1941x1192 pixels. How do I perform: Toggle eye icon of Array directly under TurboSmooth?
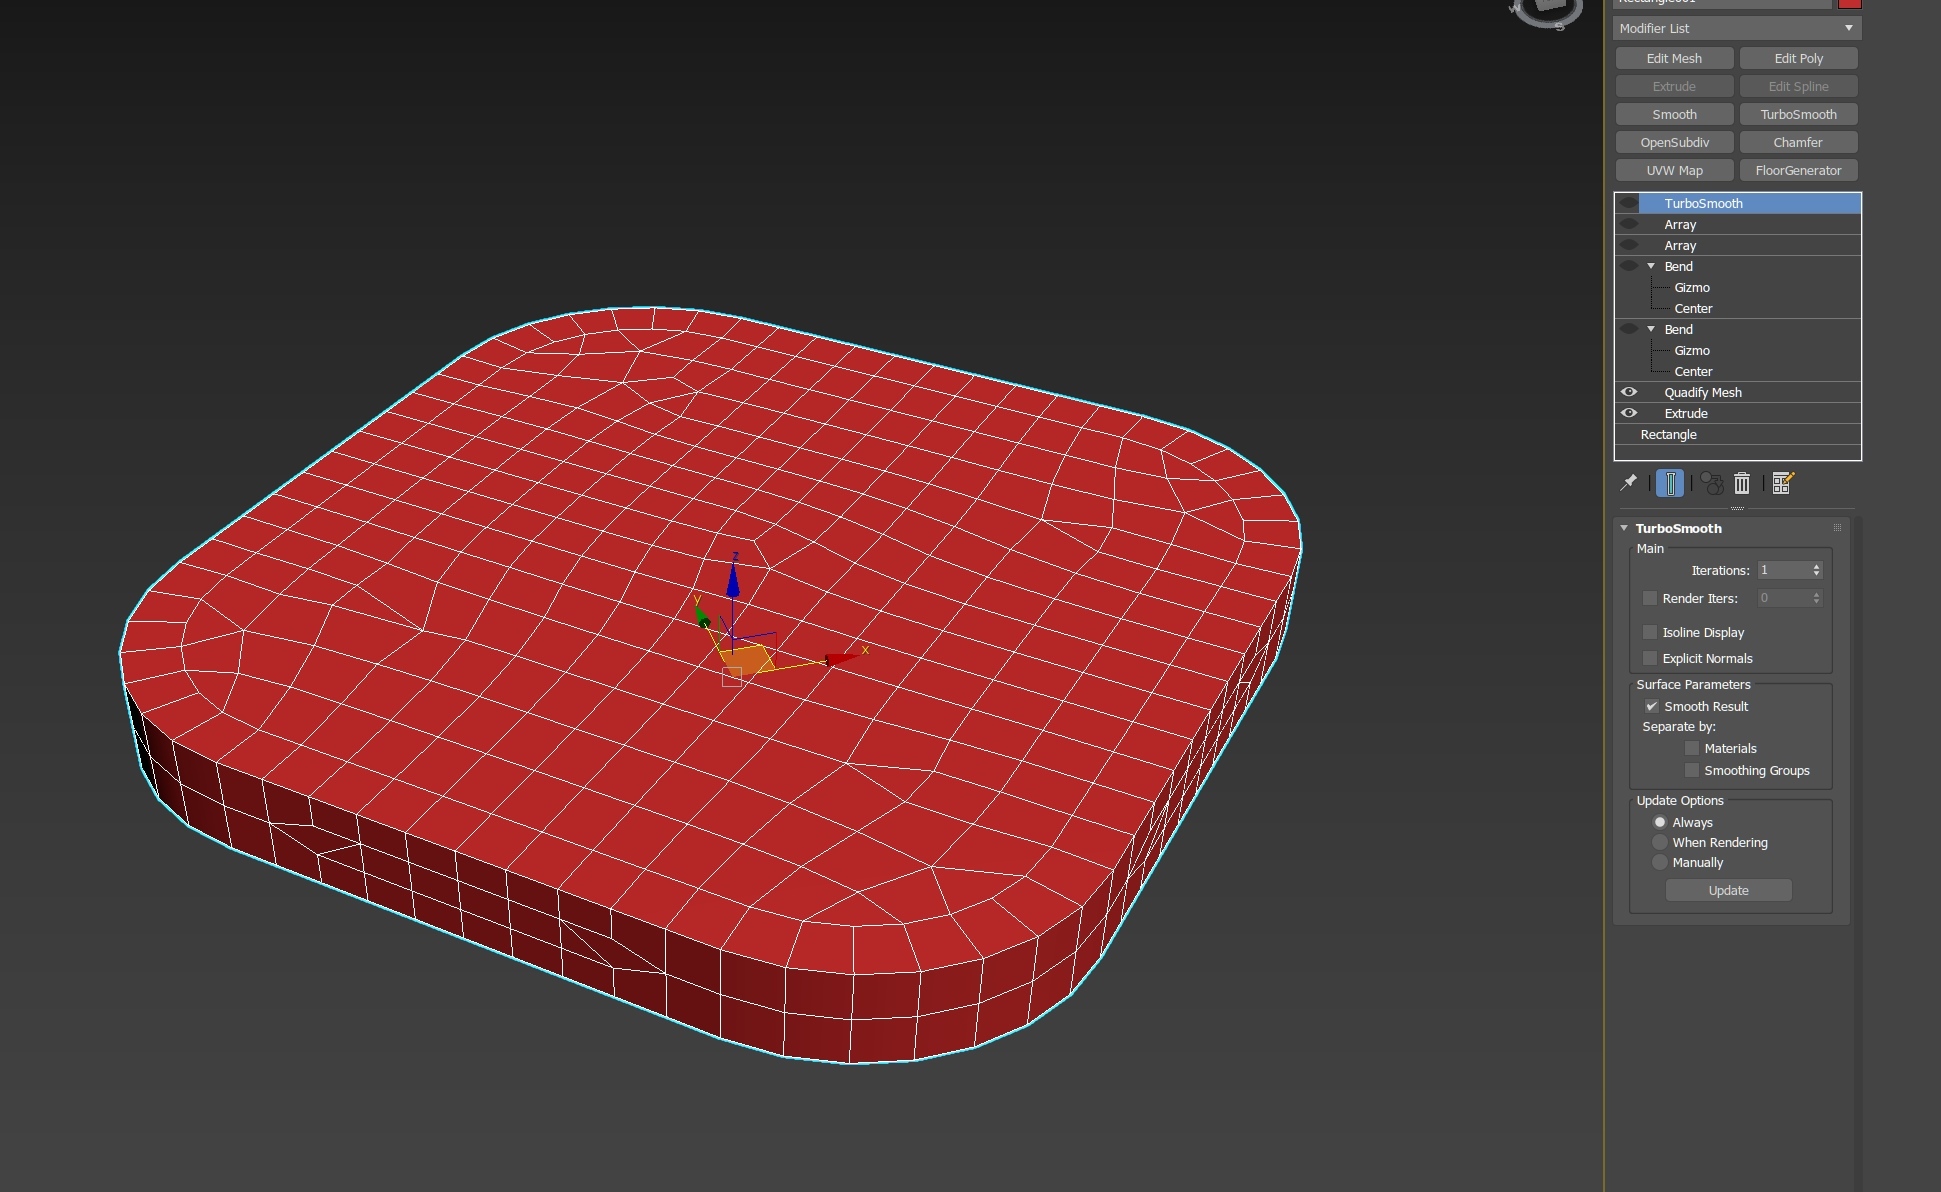(1629, 224)
